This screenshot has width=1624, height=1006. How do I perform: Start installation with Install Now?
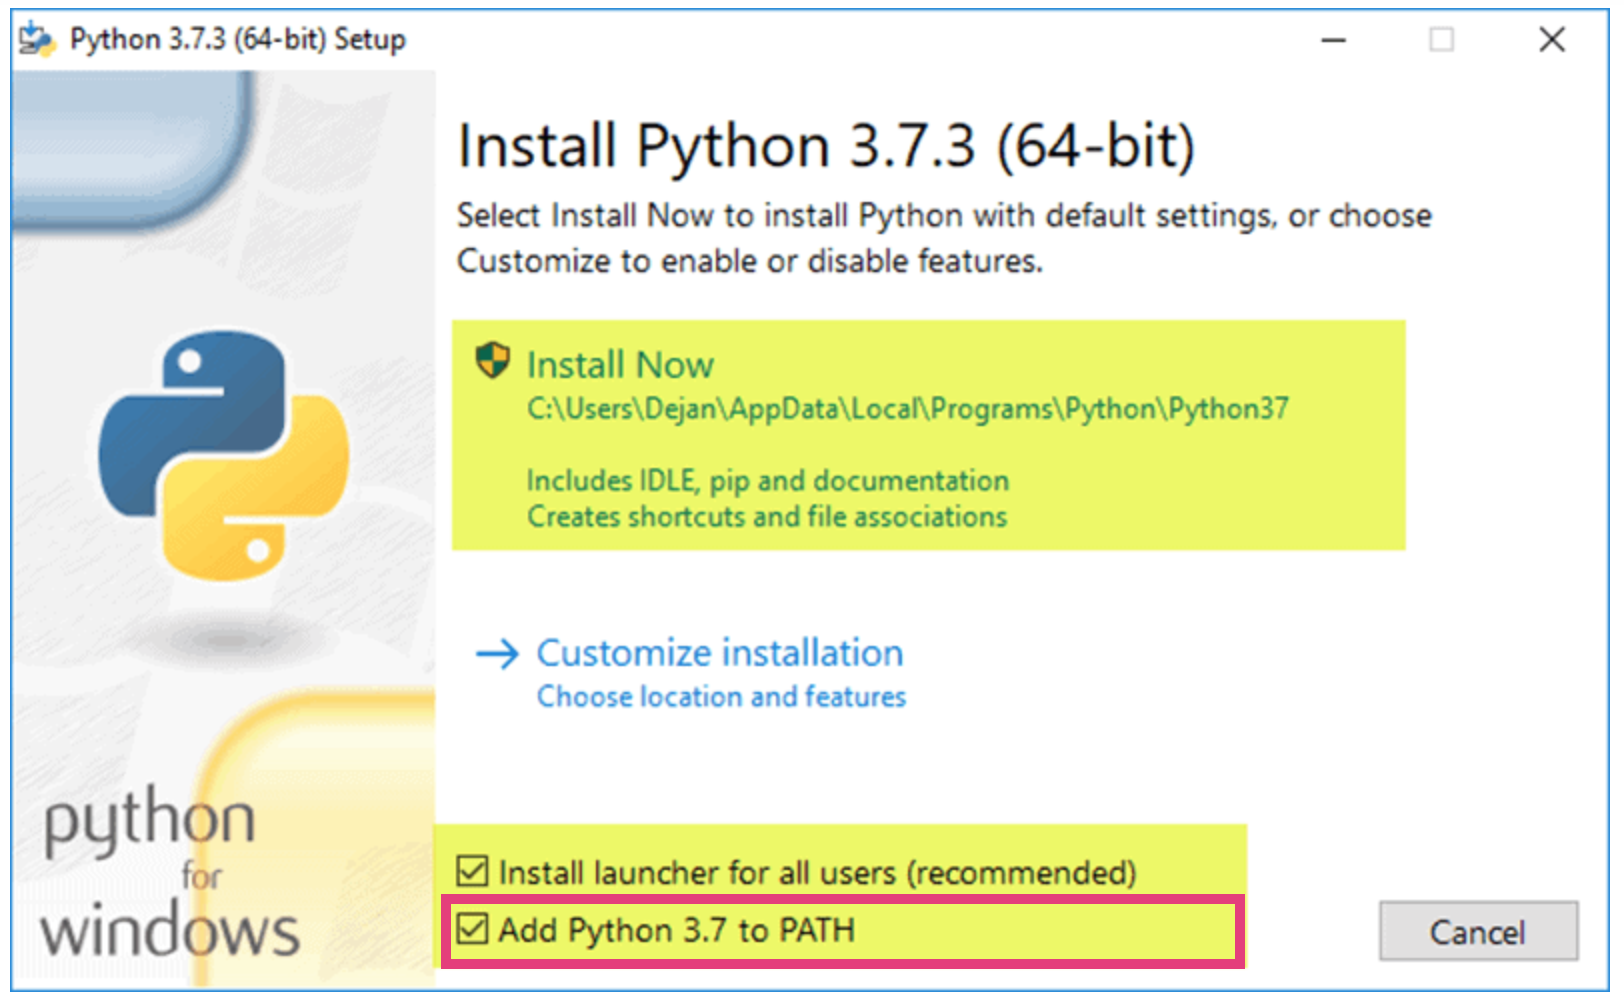(620, 365)
